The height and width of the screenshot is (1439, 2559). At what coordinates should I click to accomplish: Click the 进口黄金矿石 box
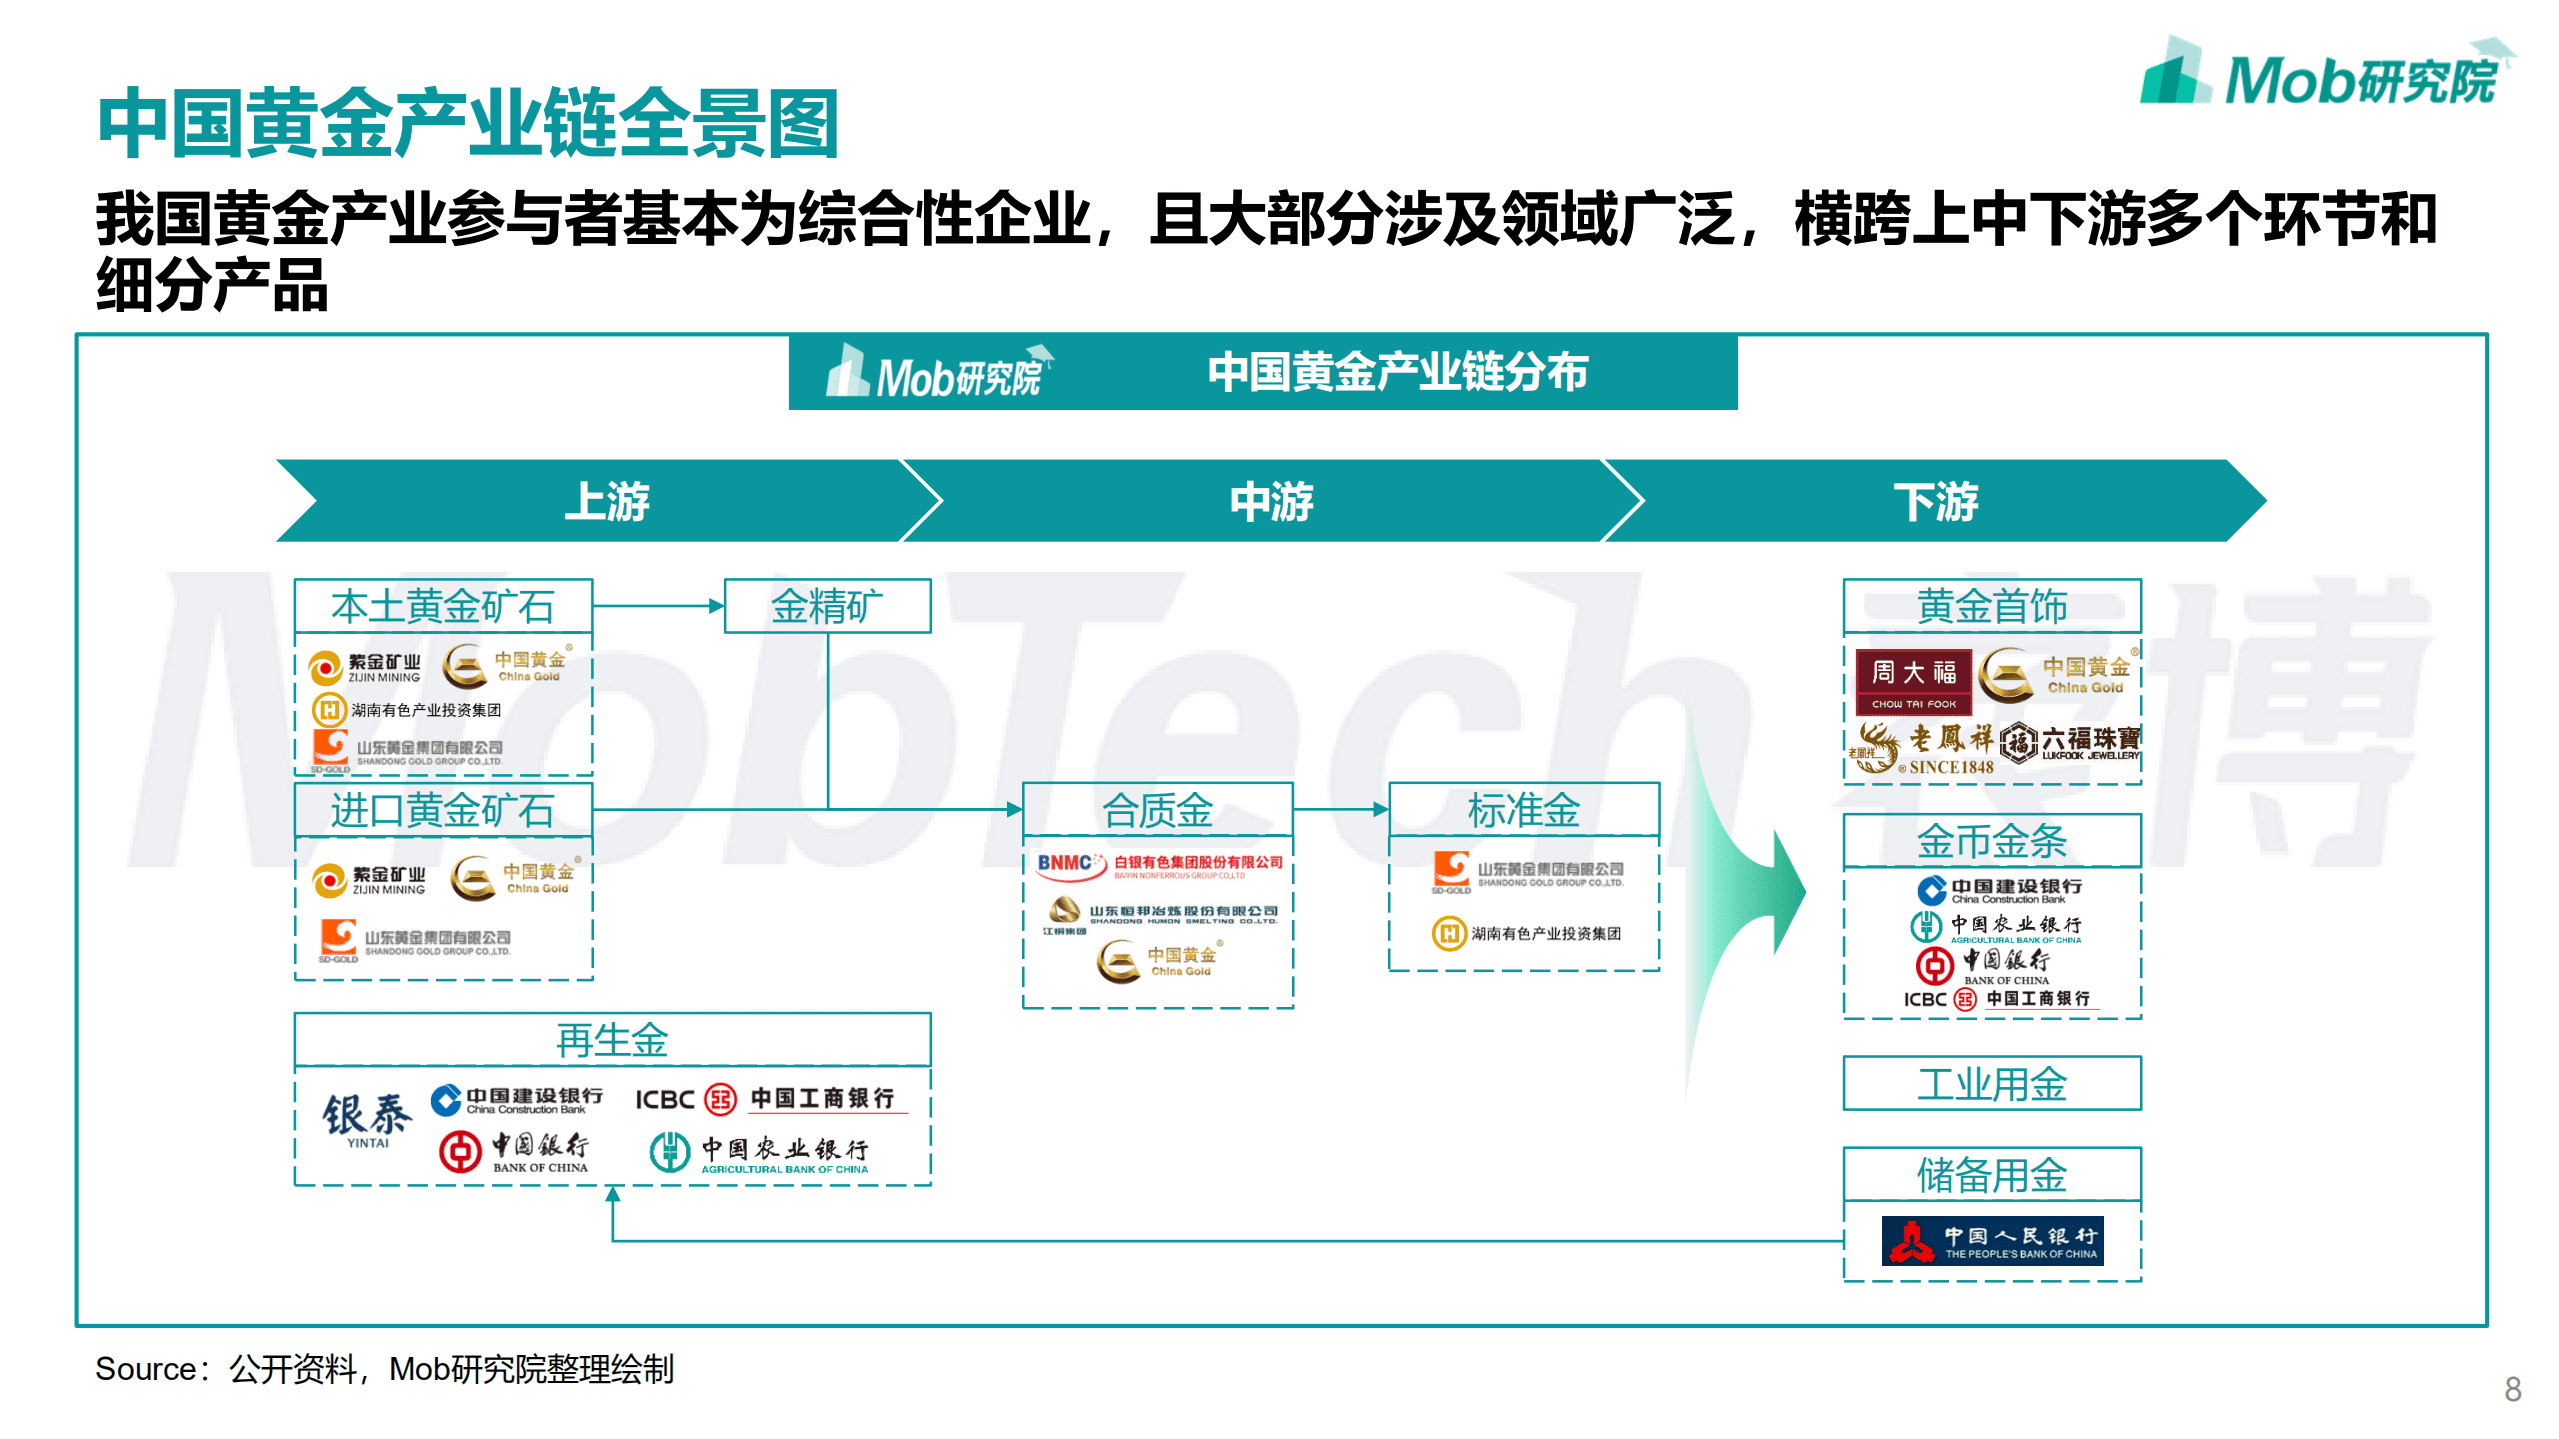[443, 810]
